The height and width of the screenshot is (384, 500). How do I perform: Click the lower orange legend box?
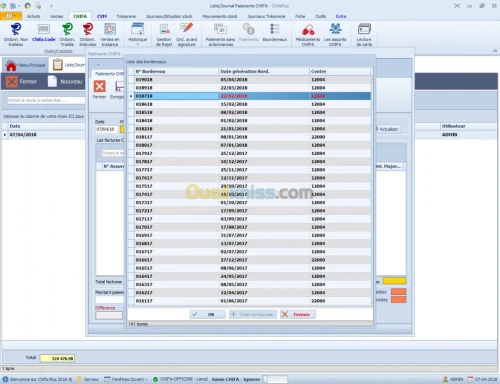pyautogui.click(x=398, y=299)
